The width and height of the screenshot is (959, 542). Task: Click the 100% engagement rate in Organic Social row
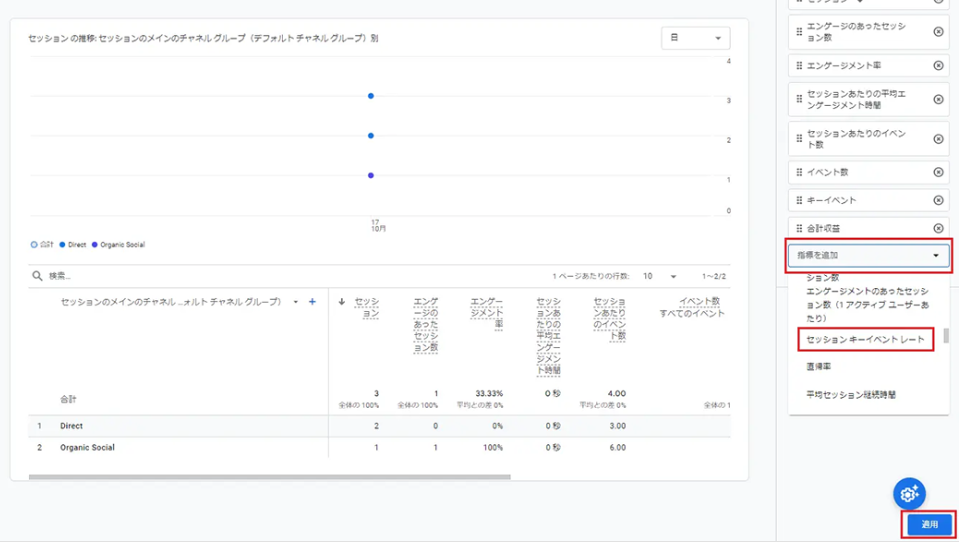492,447
